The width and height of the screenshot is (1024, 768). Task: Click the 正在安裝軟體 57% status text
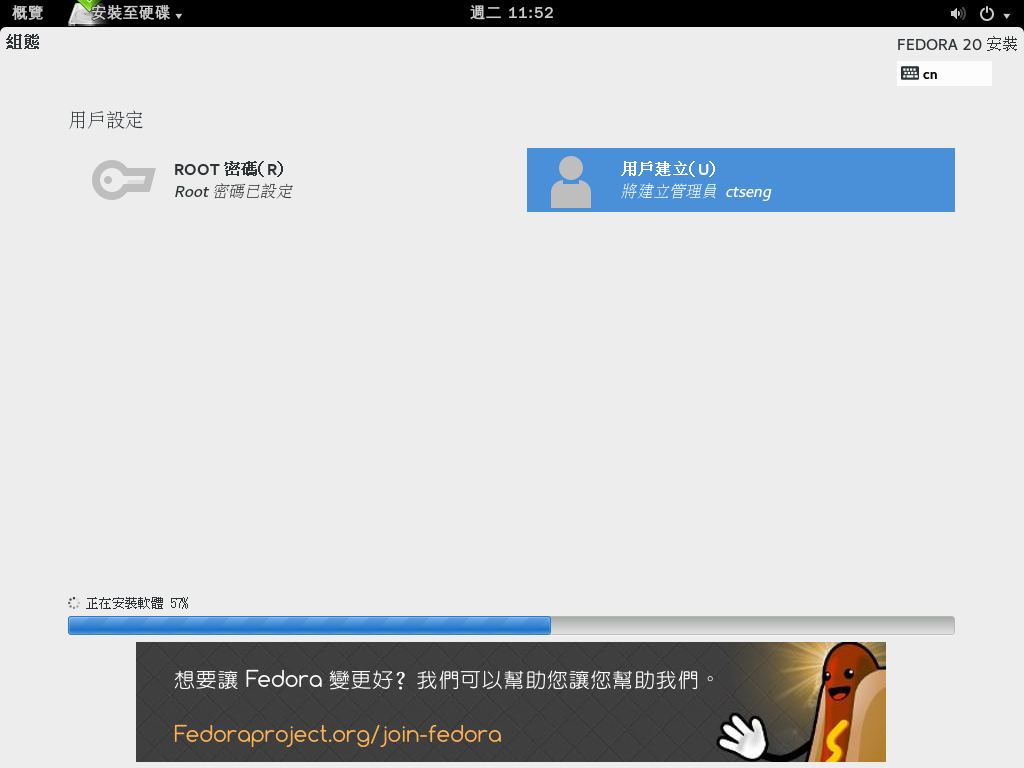tap(137, 603)
